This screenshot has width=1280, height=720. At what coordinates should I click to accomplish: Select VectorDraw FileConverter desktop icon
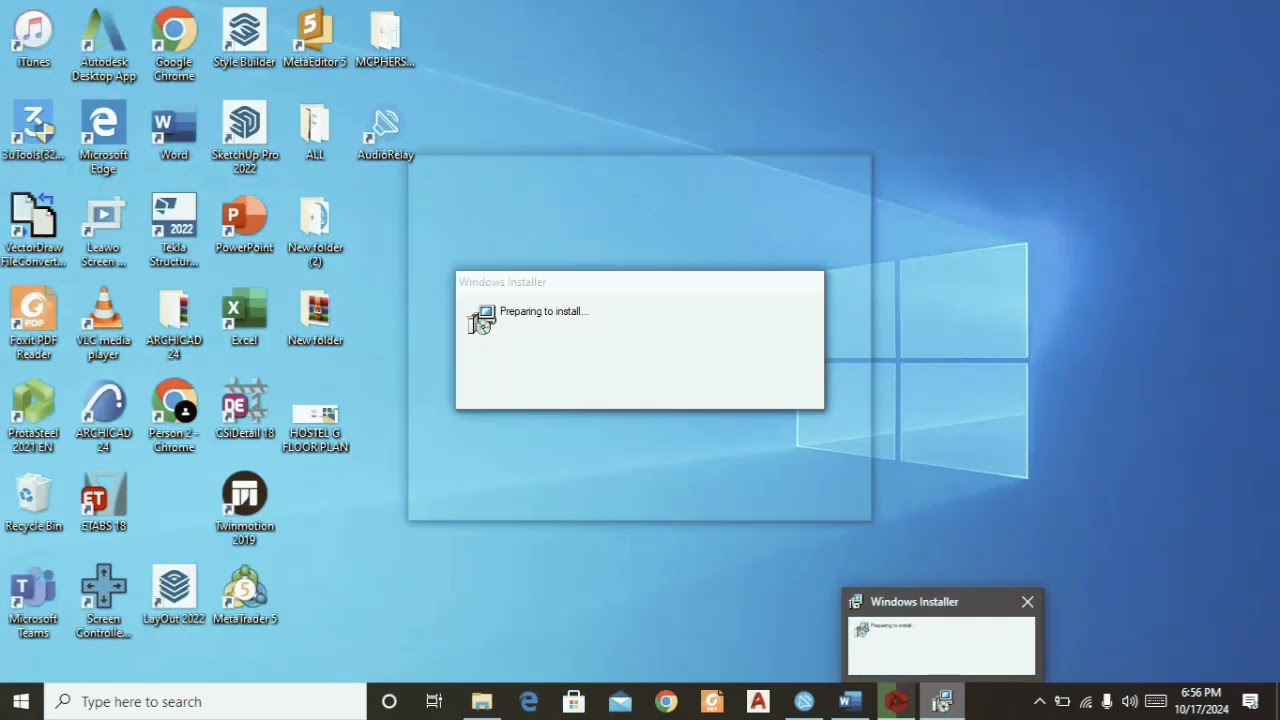(x=33, y=232)
